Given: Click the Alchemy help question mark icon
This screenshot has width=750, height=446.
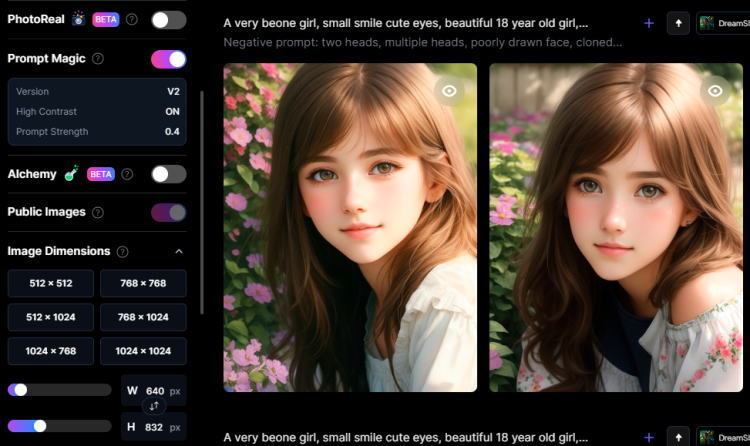Looking at the screenshot, I should pyautogui.click(x=127, y=174).
